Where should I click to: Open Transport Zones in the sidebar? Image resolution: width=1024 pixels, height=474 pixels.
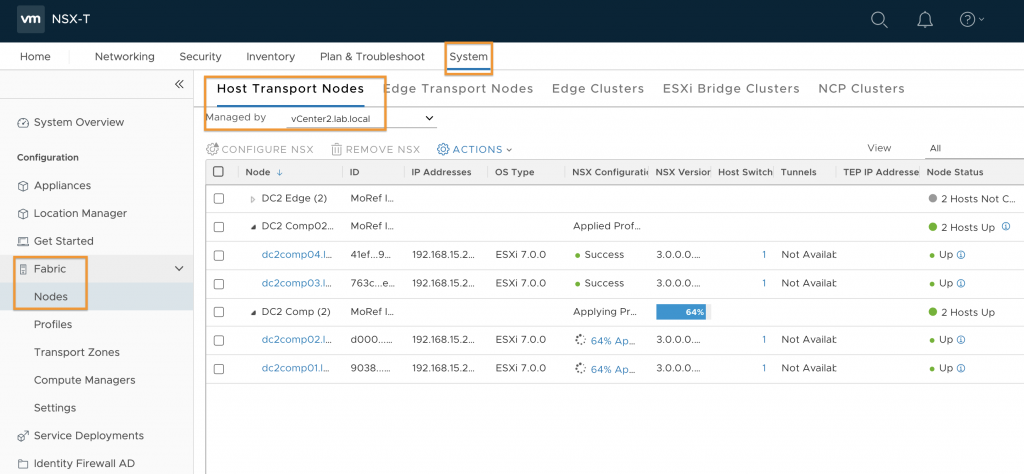pyautogui.click(x=77, y=352)
